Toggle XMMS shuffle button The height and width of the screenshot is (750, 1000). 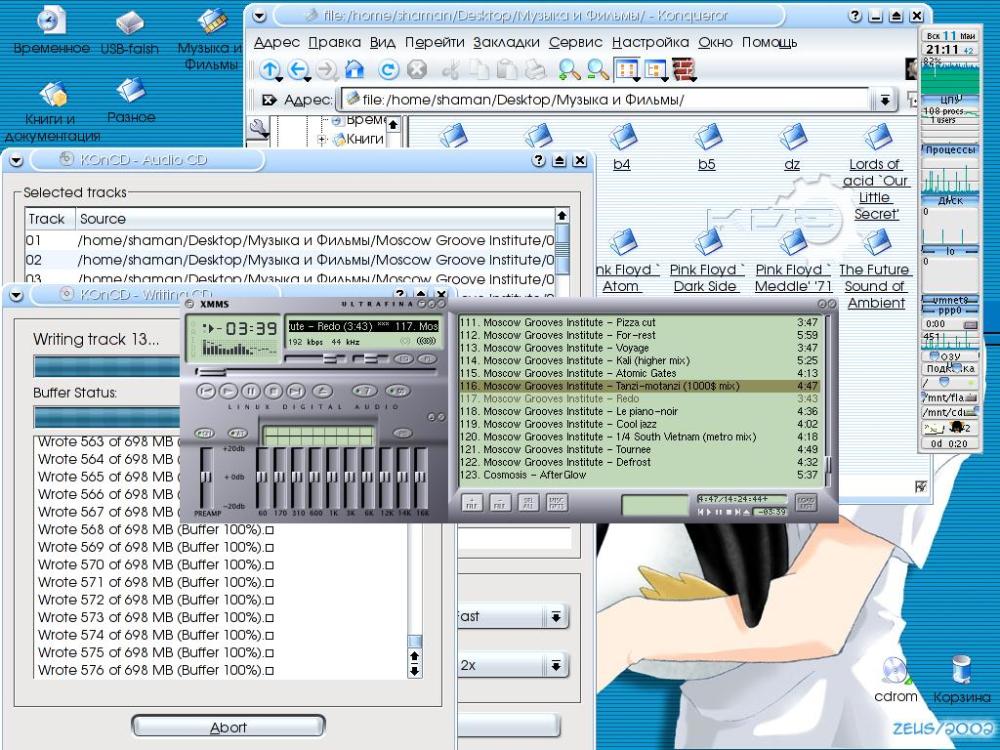365,390
